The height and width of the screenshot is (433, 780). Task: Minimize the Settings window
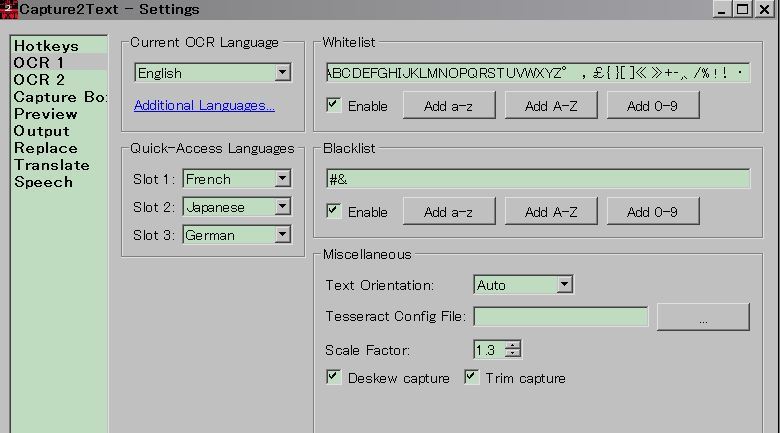point(721,9)
